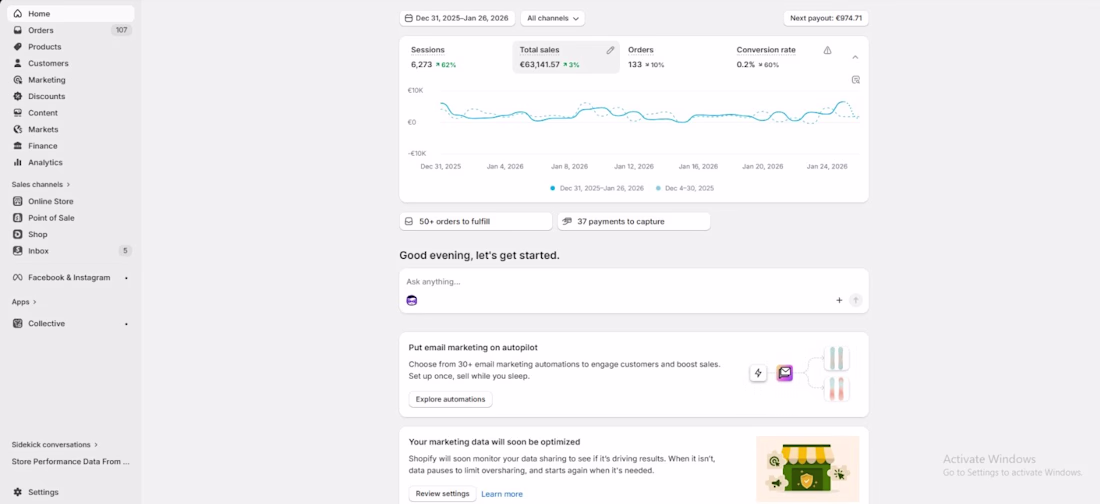Click the plus icon in the ask box
Screen dimensions: 1100x504
(839, 300)
